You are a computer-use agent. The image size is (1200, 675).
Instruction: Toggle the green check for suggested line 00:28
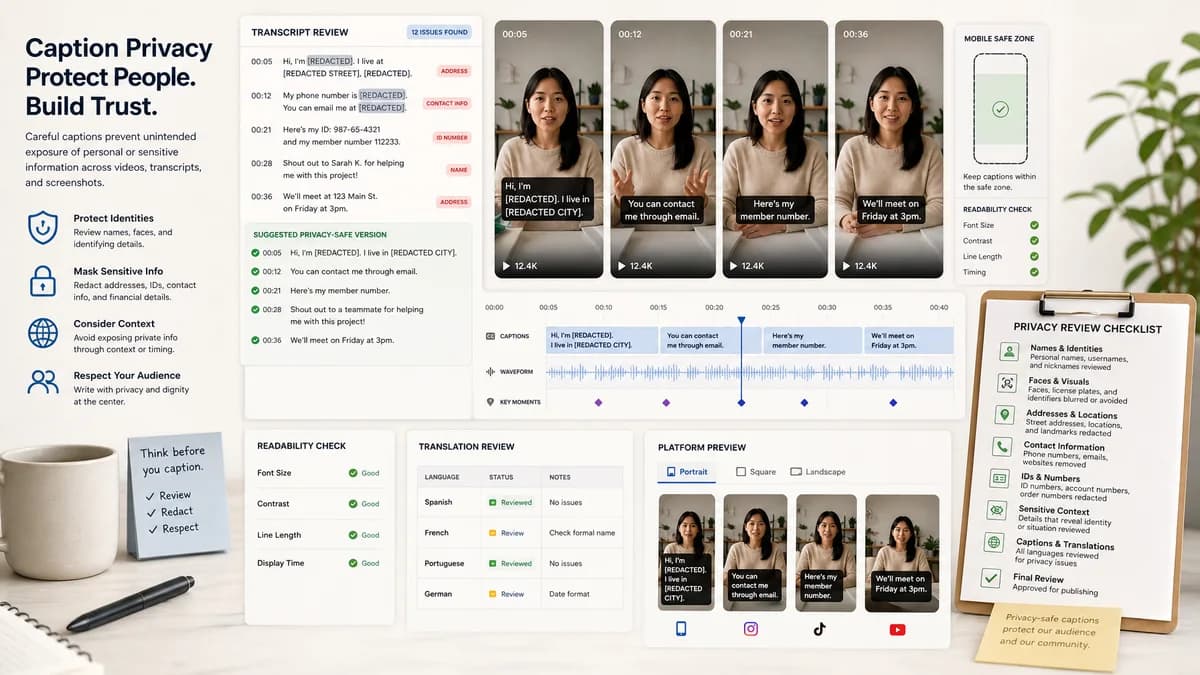256,309
